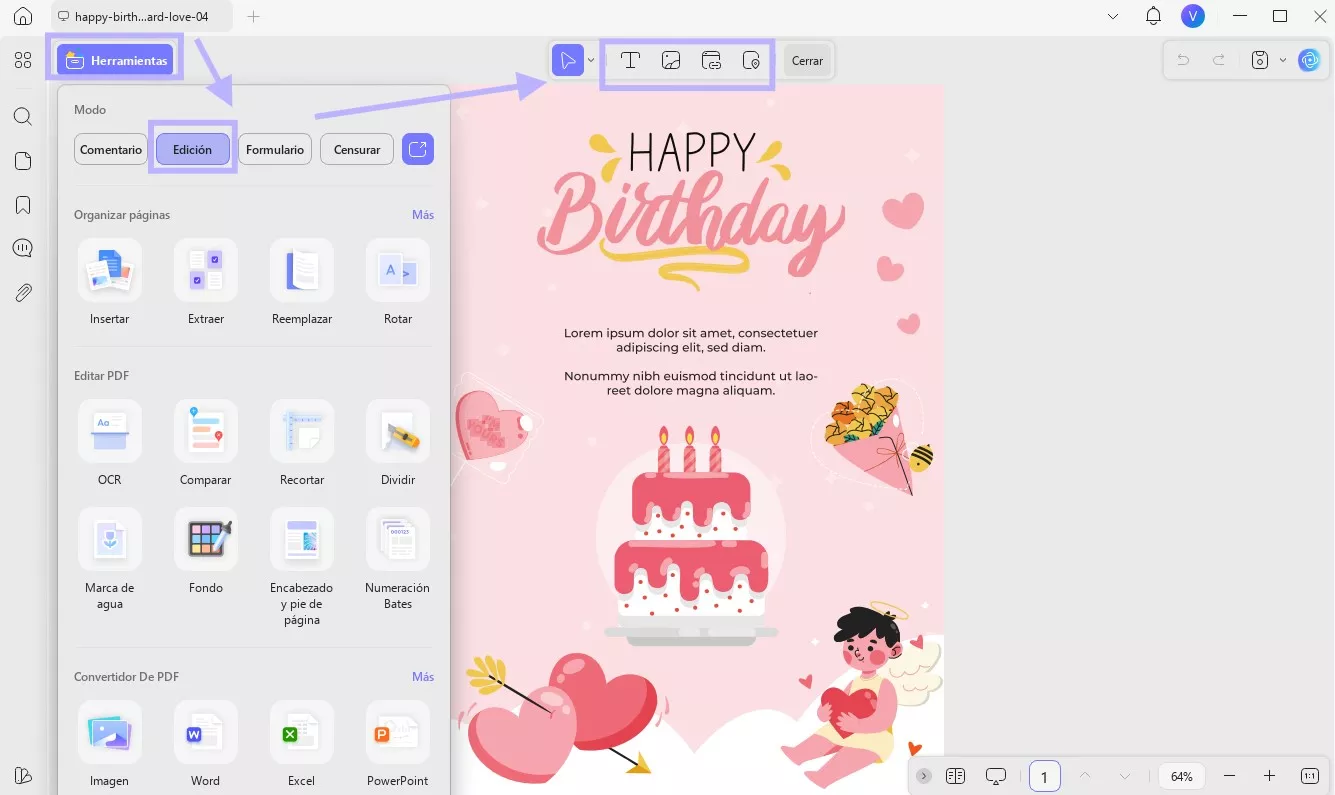Image resolution: width=1335 pixels, height=795 pixels.
Task: Start the slideshow presentation icon
Action: point(995,776)
